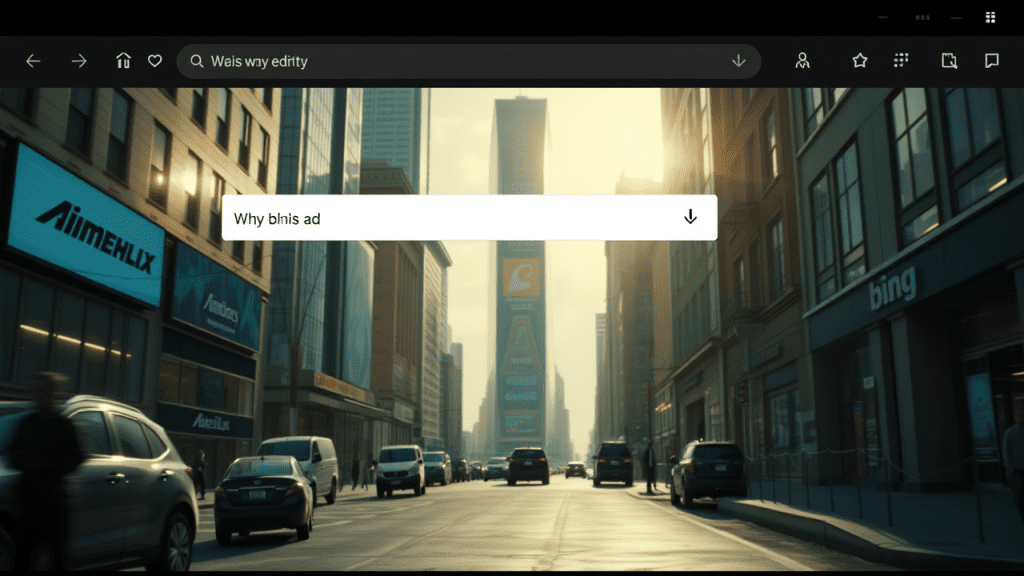Expand the address bar down arrow
The height and width of the screenshot is (576, 1024).
pyautogui.click(x=739, y=61)
